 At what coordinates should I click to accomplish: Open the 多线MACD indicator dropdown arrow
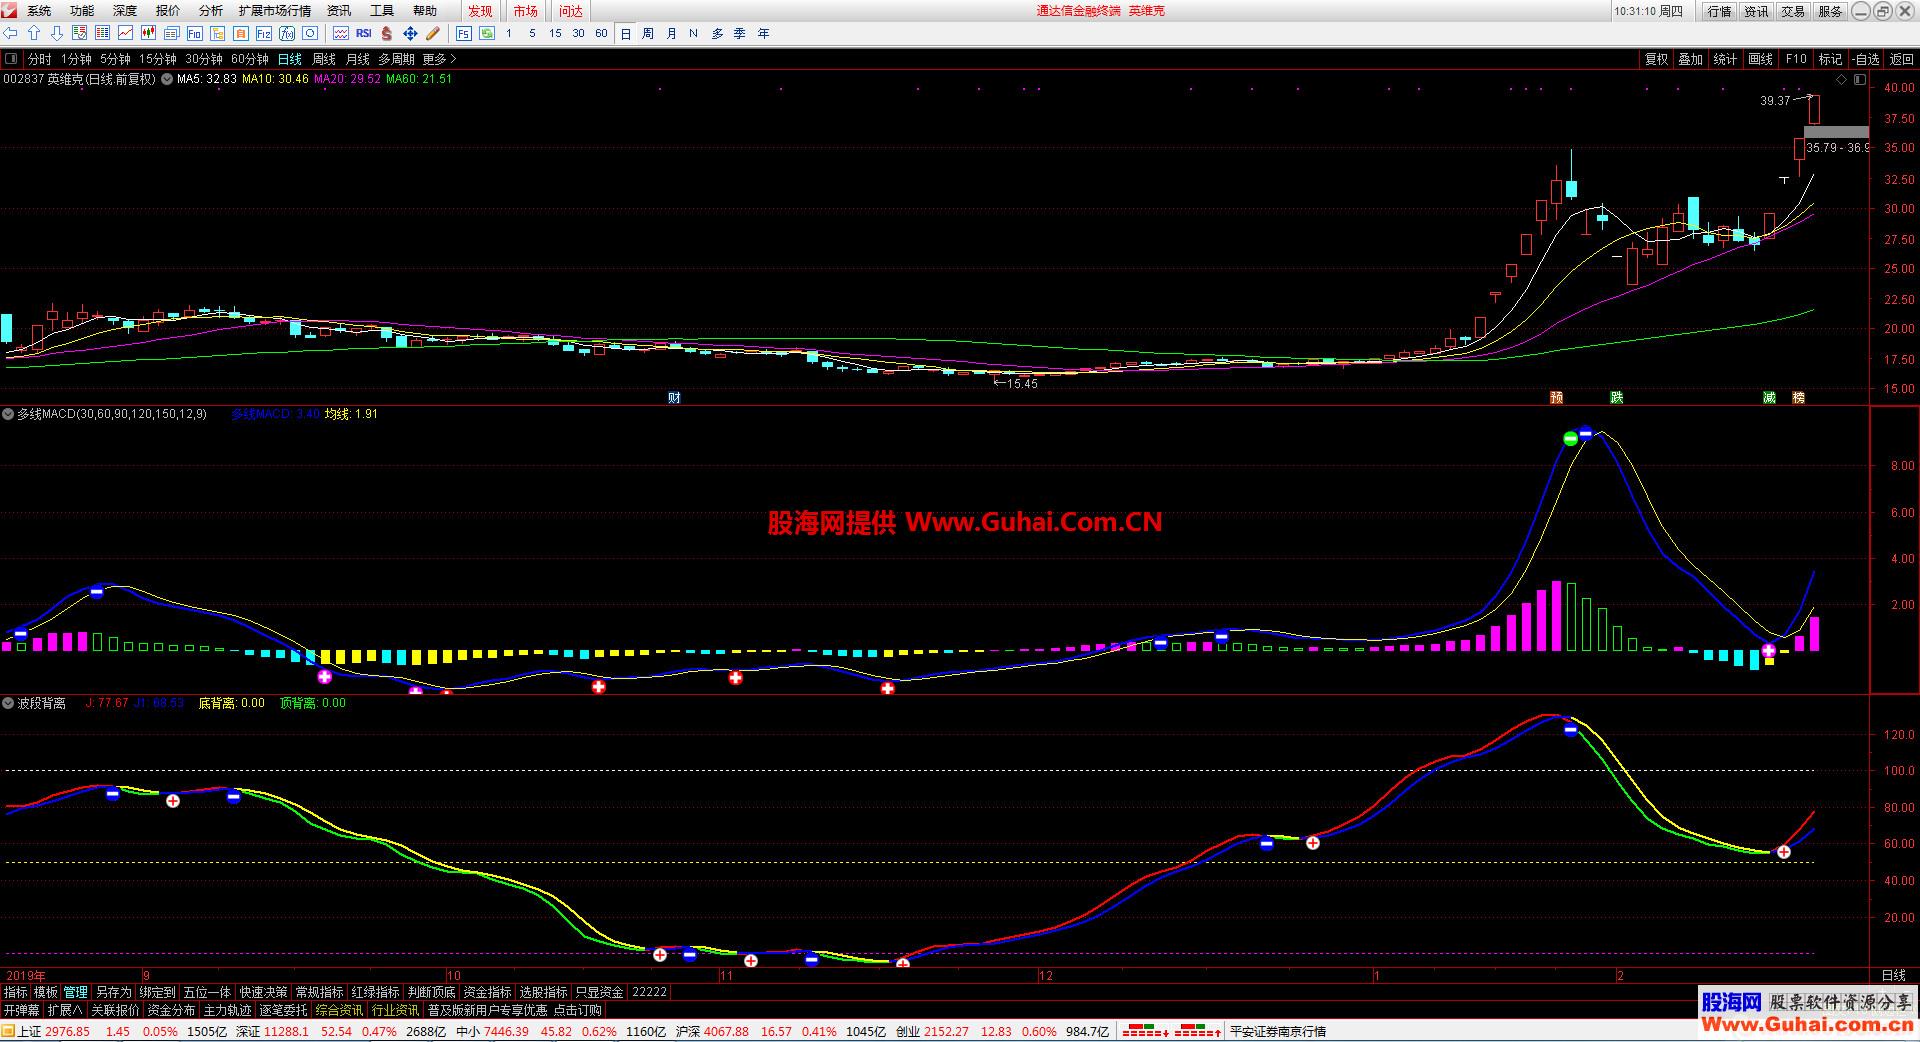point(9,414)
